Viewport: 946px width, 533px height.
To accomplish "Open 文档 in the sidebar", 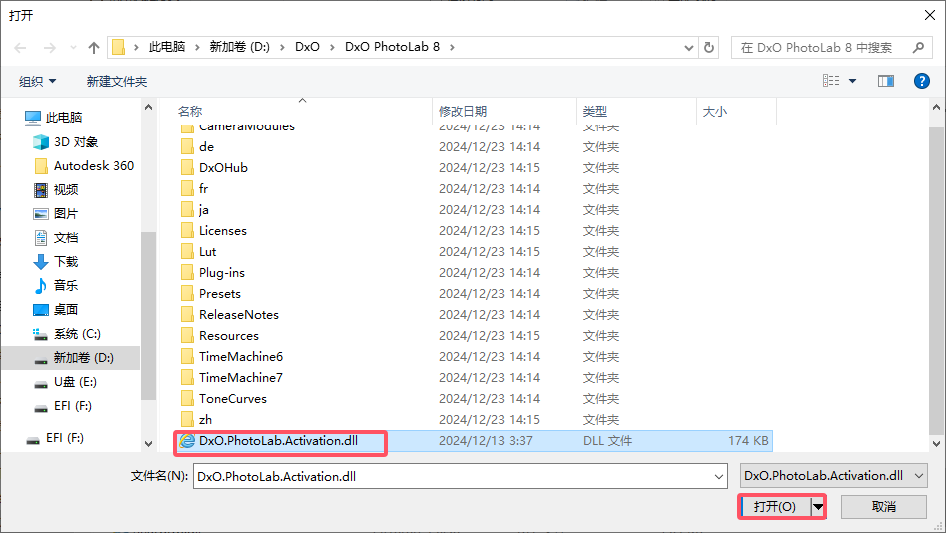I will [56, 238].
